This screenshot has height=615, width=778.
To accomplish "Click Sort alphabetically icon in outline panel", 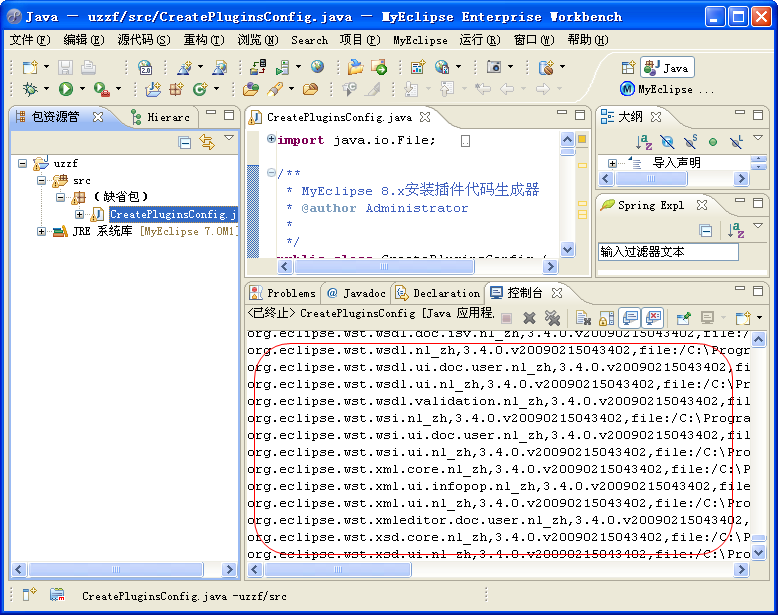I will click(x=644, y=142).
